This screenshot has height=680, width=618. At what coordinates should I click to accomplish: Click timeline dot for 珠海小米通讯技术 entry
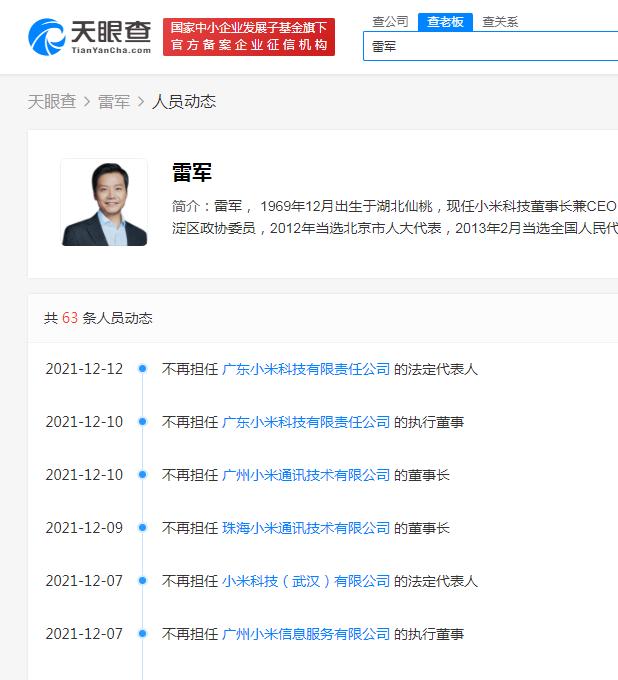coord(142,527)
